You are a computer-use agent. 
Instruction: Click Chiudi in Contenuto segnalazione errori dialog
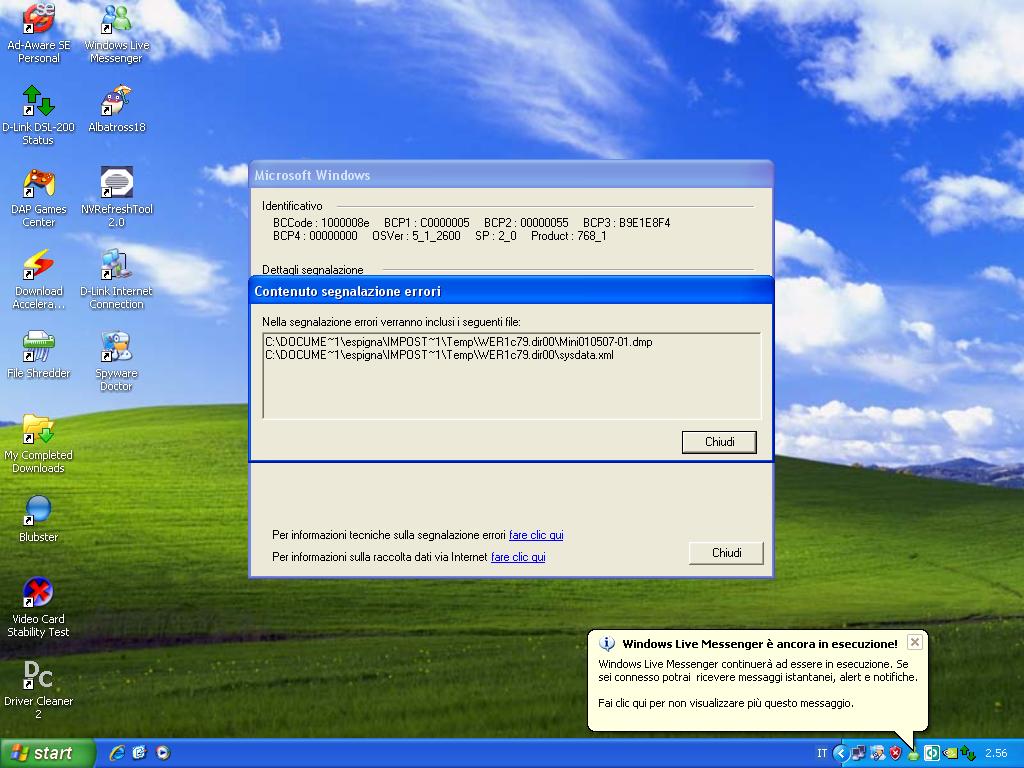[719, 442]
